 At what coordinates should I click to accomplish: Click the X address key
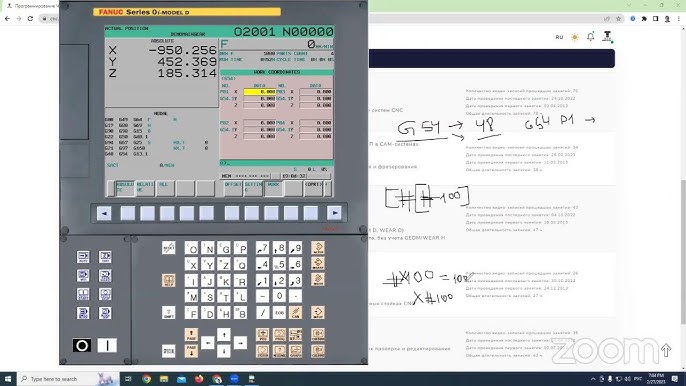tap(191, 264)
